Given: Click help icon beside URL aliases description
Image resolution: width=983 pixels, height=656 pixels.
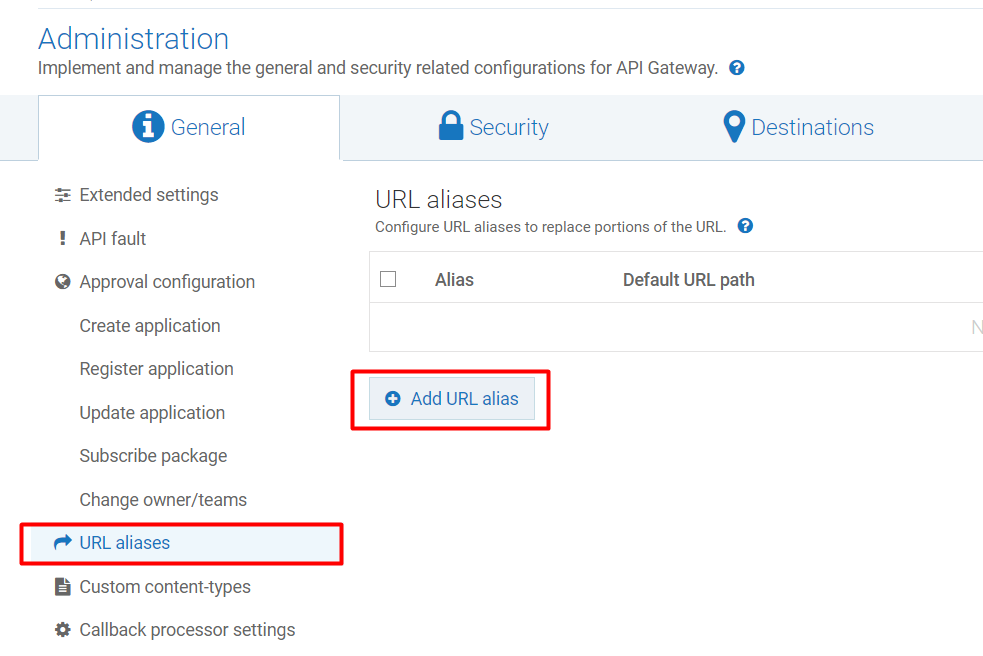Looking at the screenshot, I should click(745, 226).
